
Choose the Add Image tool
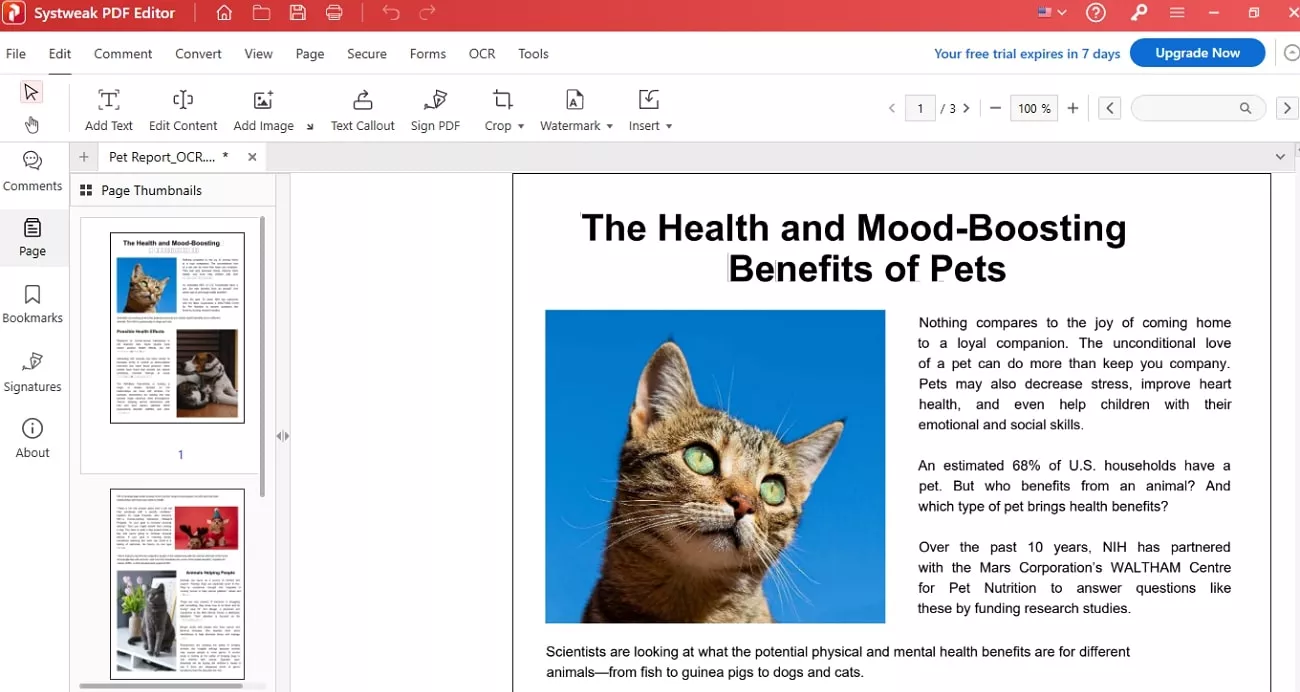pyautogui.click(x=263, y=110)
